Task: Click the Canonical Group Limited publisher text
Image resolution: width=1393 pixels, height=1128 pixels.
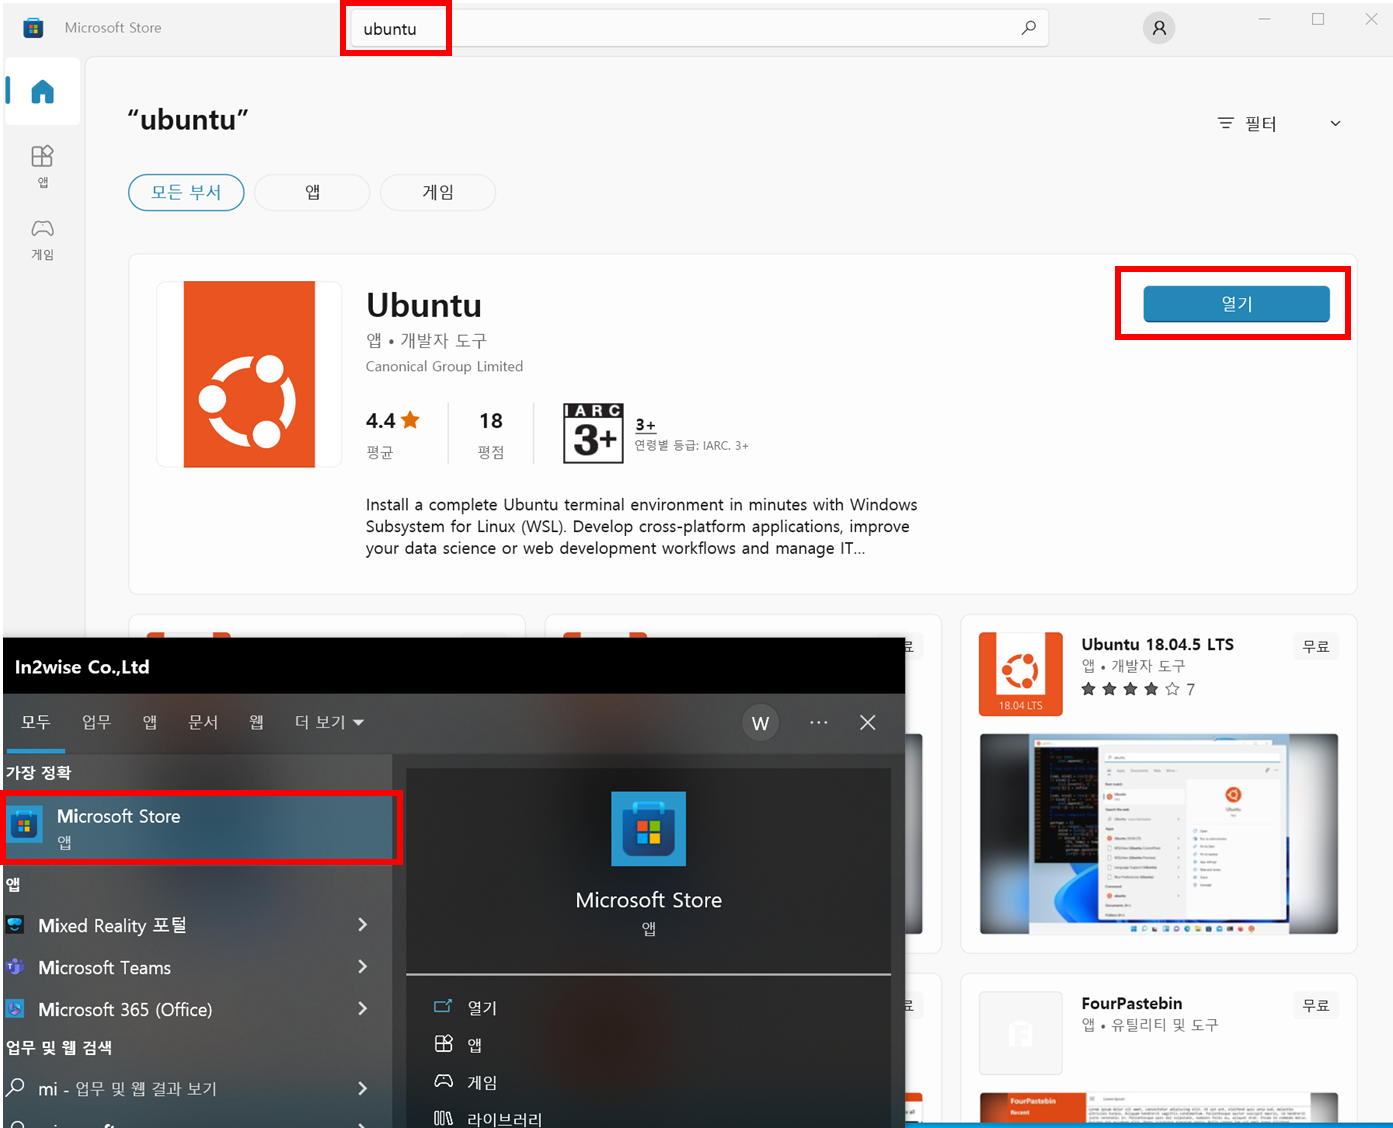Action: pyautogui.click(x=444, y=367)
